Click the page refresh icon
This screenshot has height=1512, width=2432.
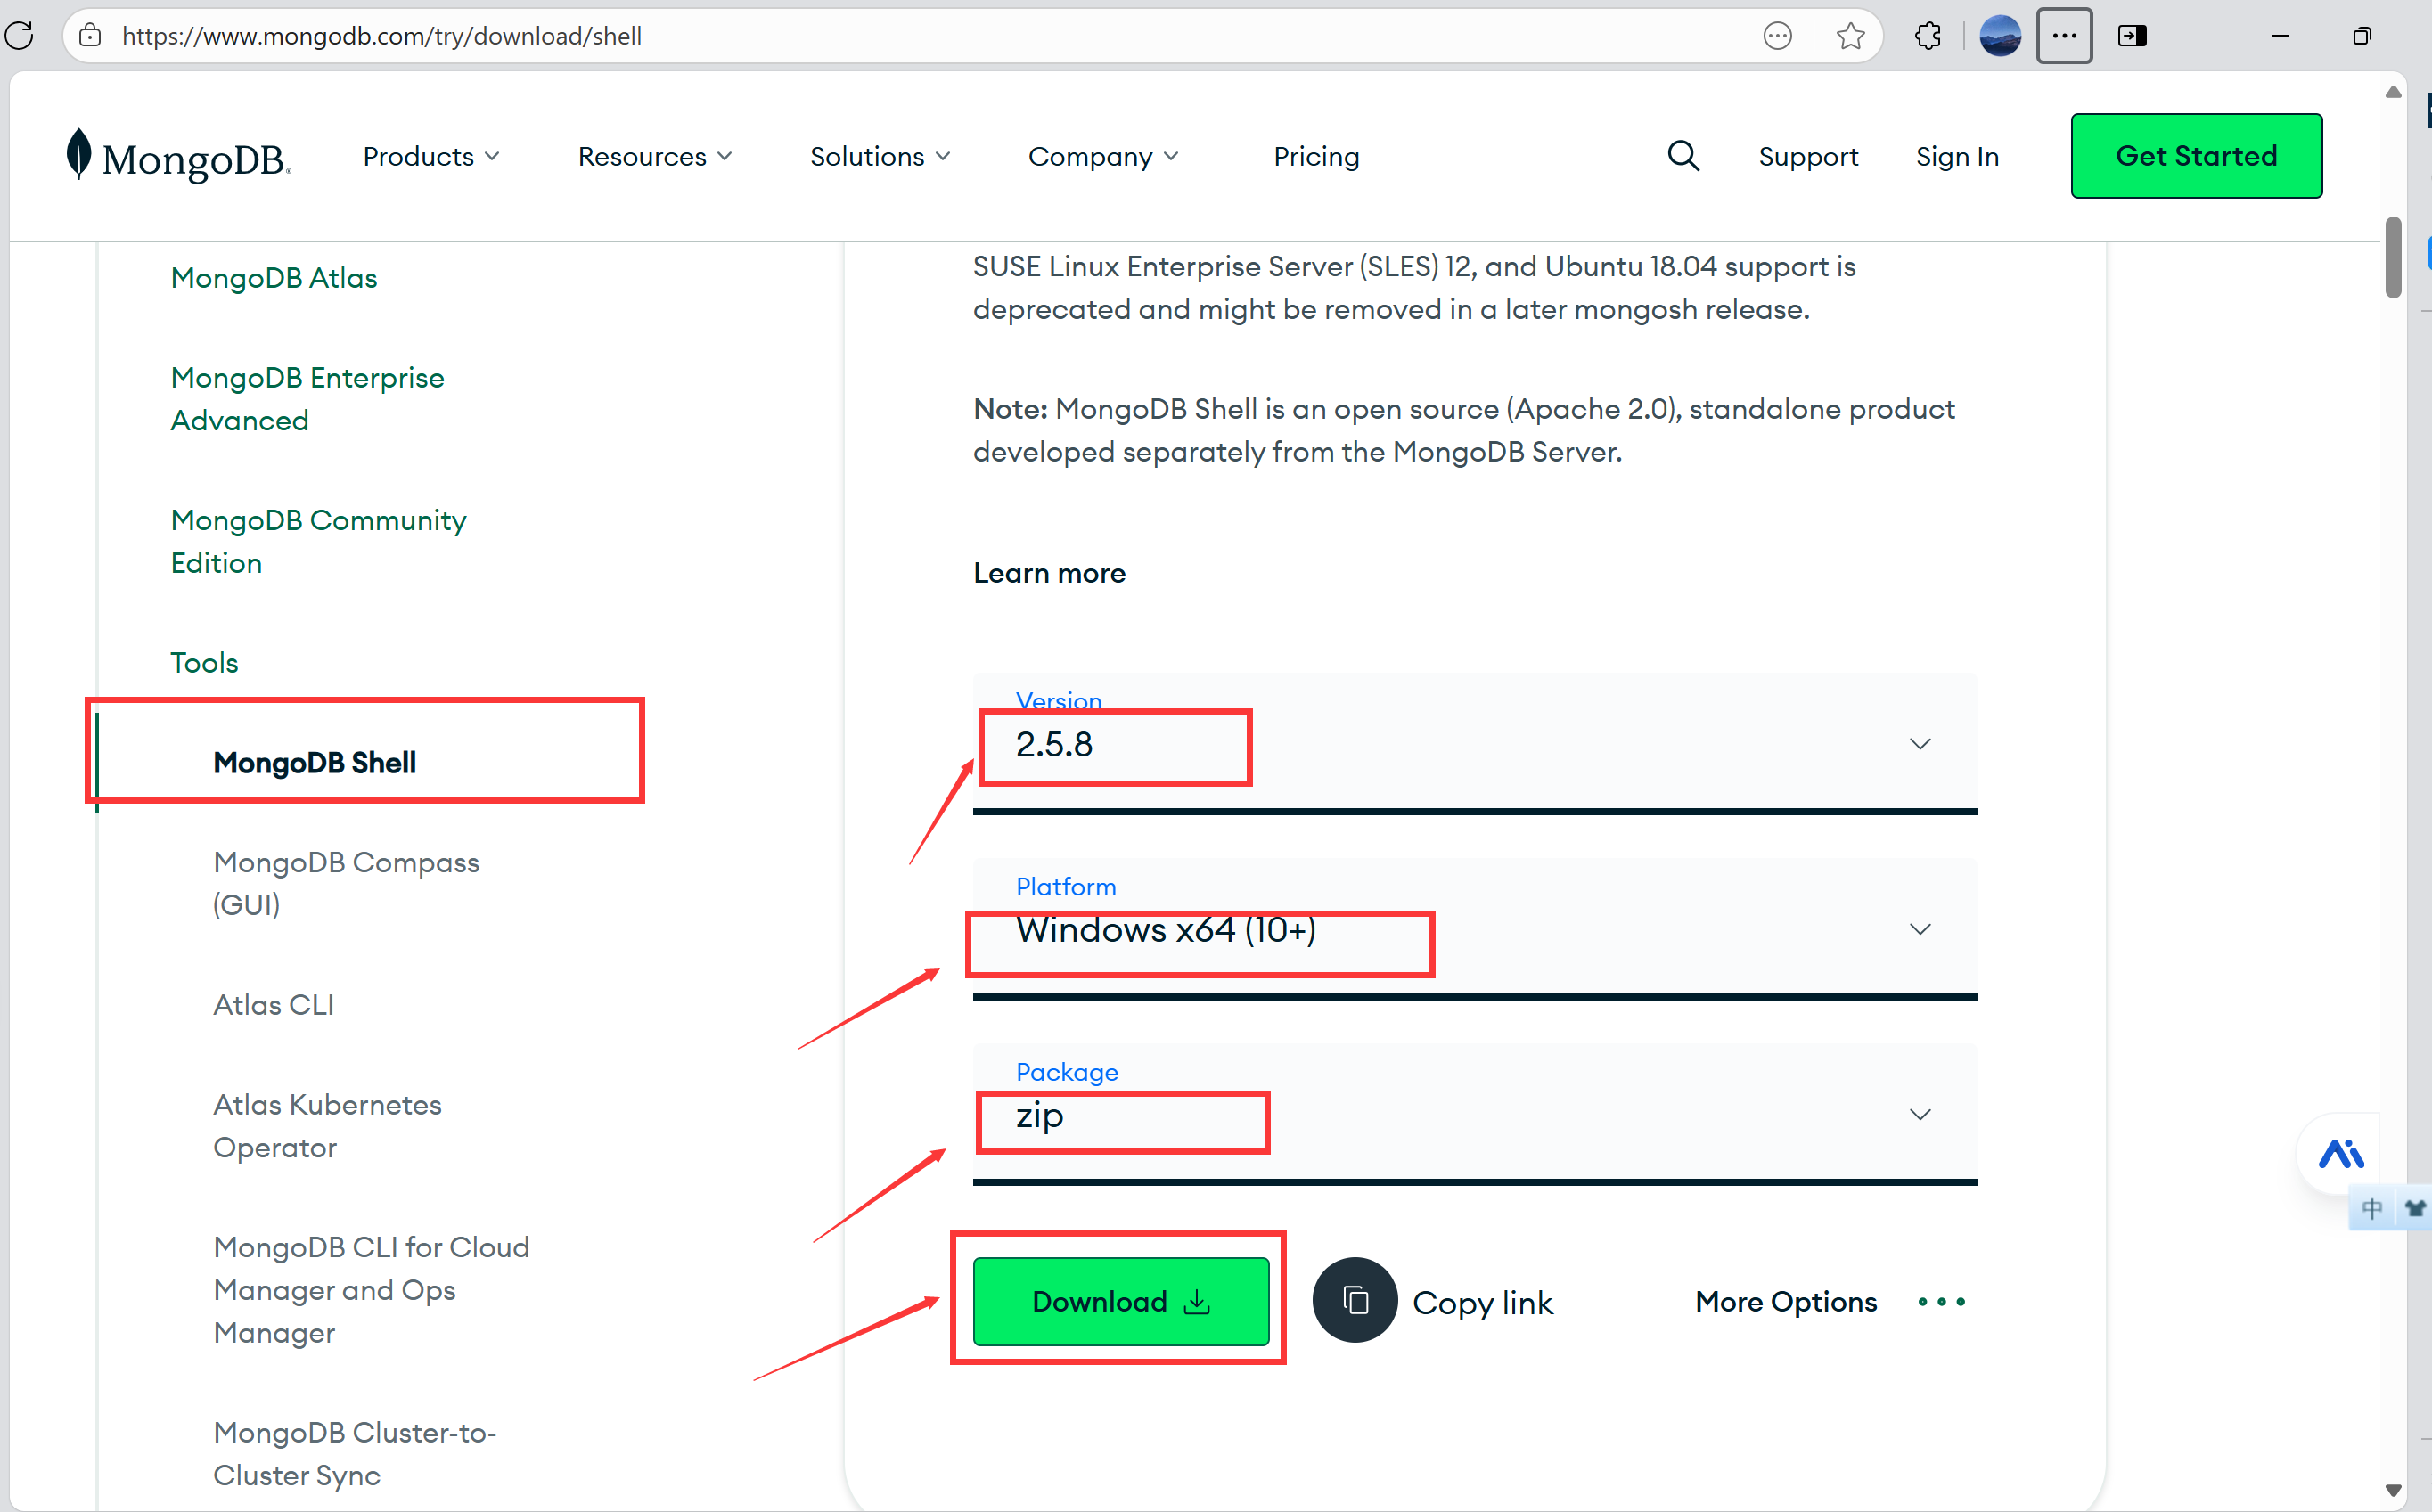[x=20, y=35]
